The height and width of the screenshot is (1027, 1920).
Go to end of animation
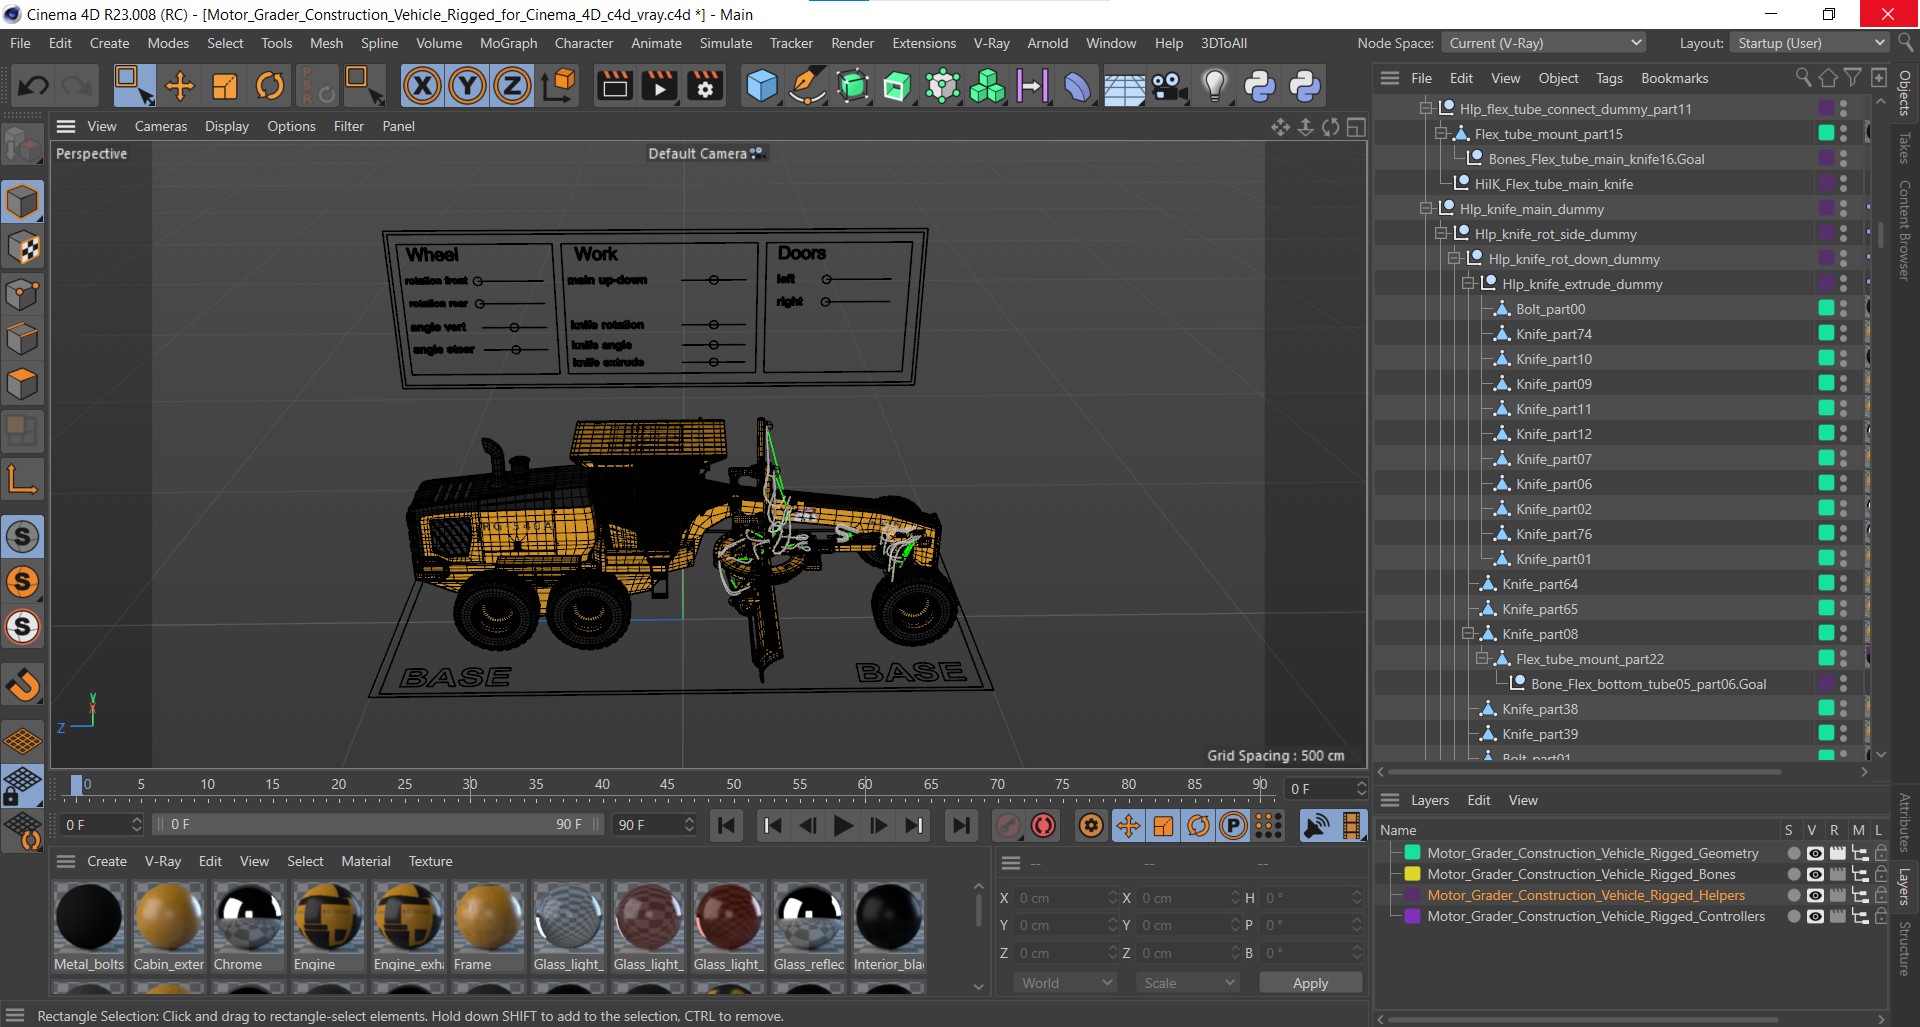(x=961, y=825)
